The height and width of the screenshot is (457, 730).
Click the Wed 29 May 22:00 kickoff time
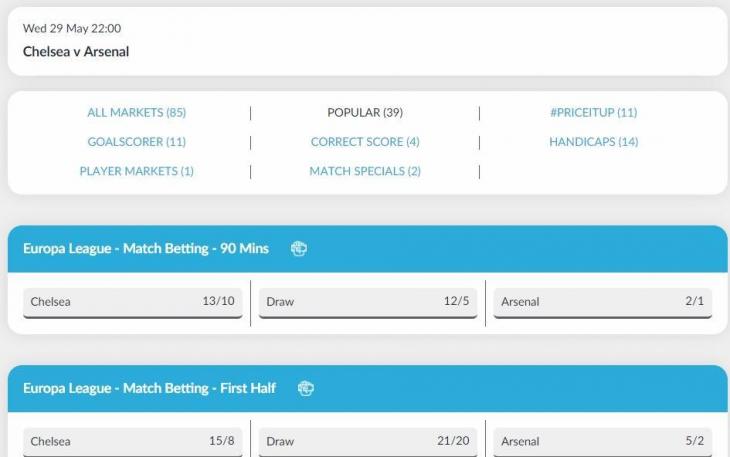(x=72, y=29)
